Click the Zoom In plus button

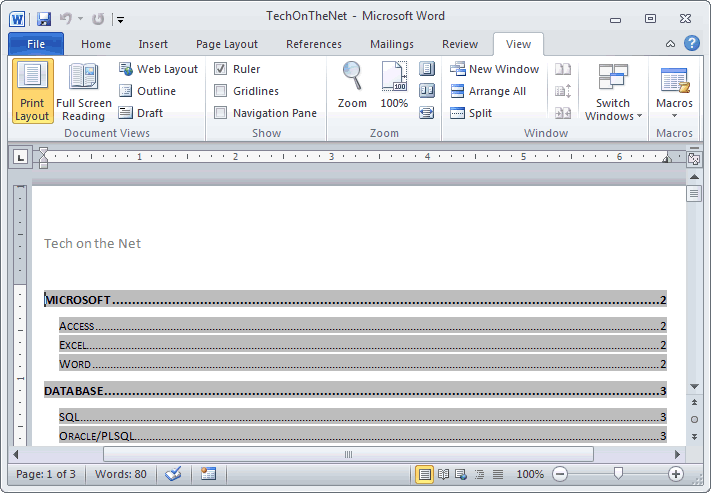pyautogui.click(x=676, y=474)
